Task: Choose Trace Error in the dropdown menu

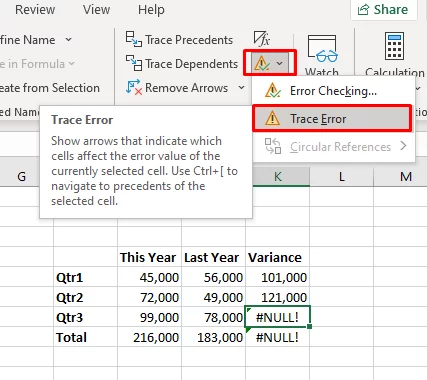Action: [332, 119]
